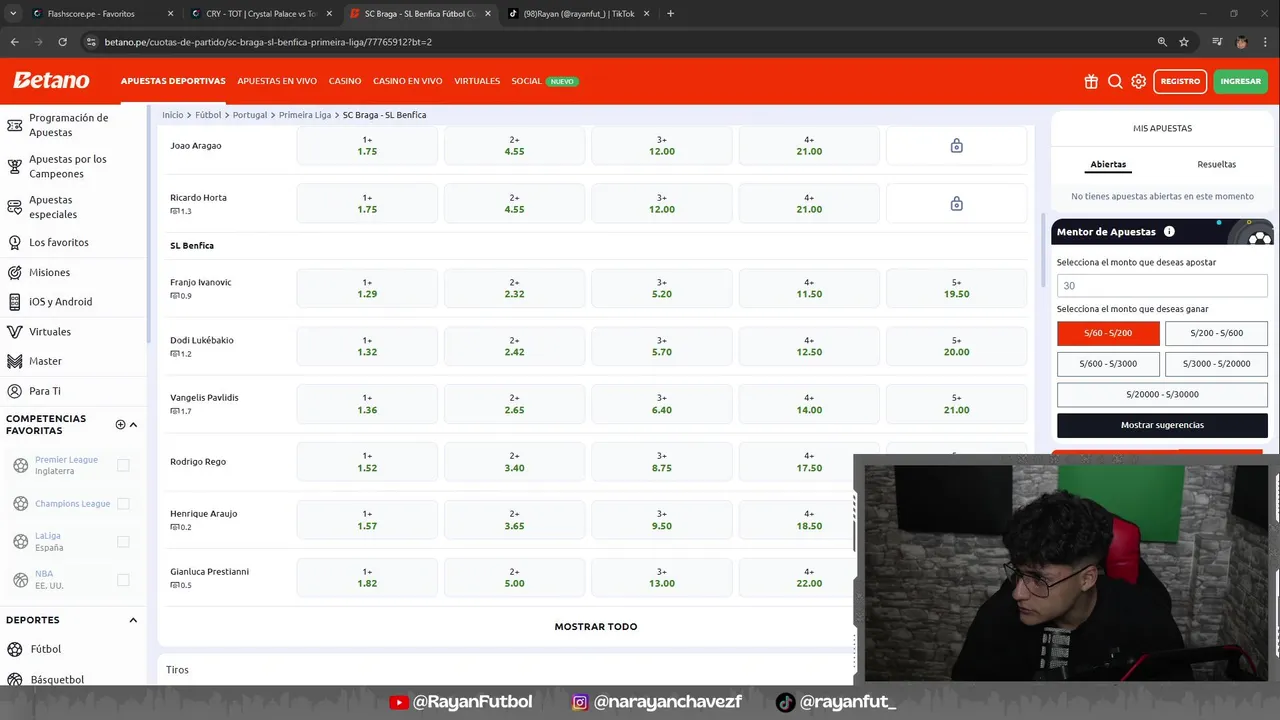The height and width of the screenshot is (720, 1280).
Task: Tick the LaLiga favorite checkbox
Action: (x=123, y=541)
